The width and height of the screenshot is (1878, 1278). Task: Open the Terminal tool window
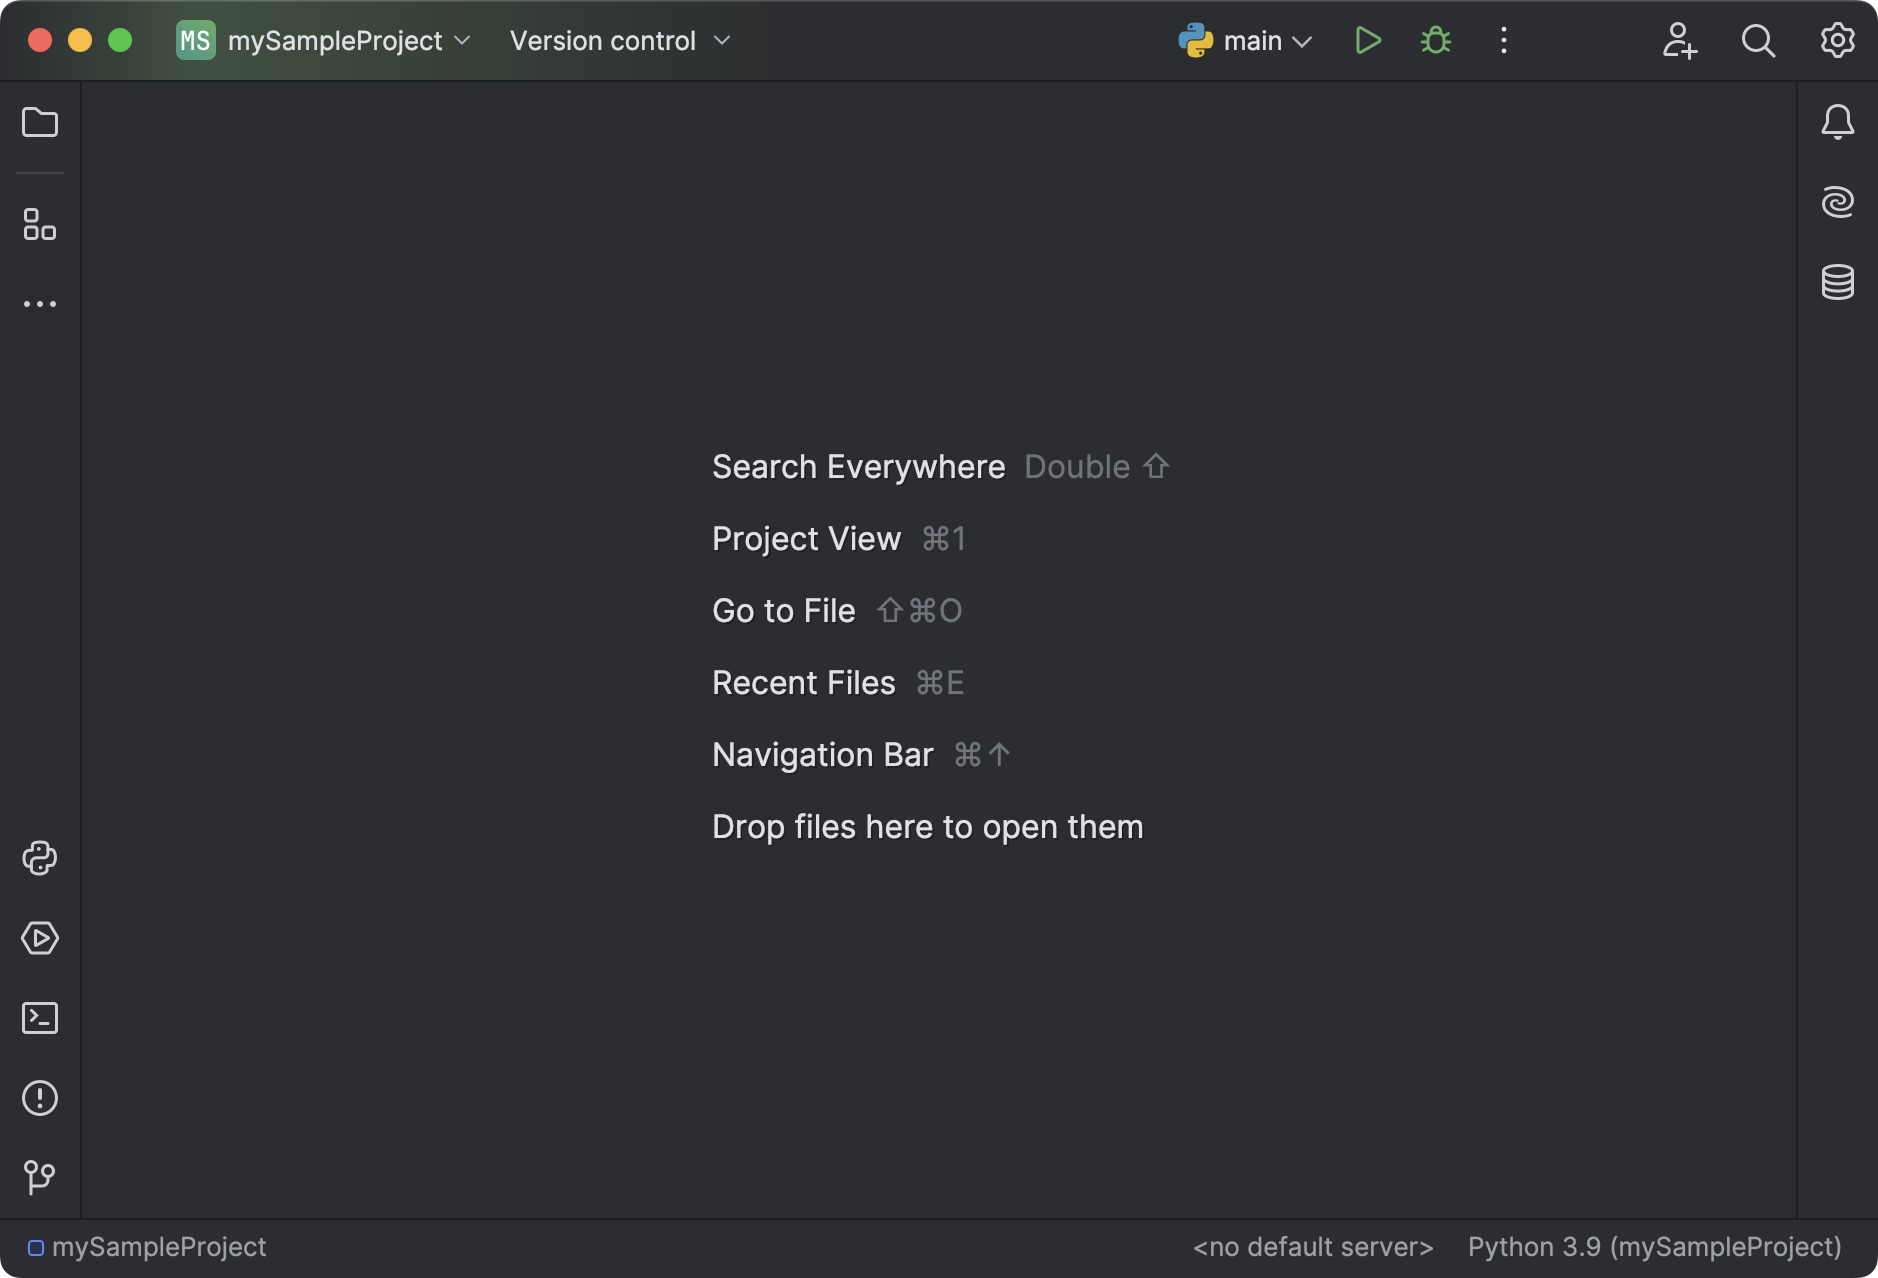point(40,1018)
